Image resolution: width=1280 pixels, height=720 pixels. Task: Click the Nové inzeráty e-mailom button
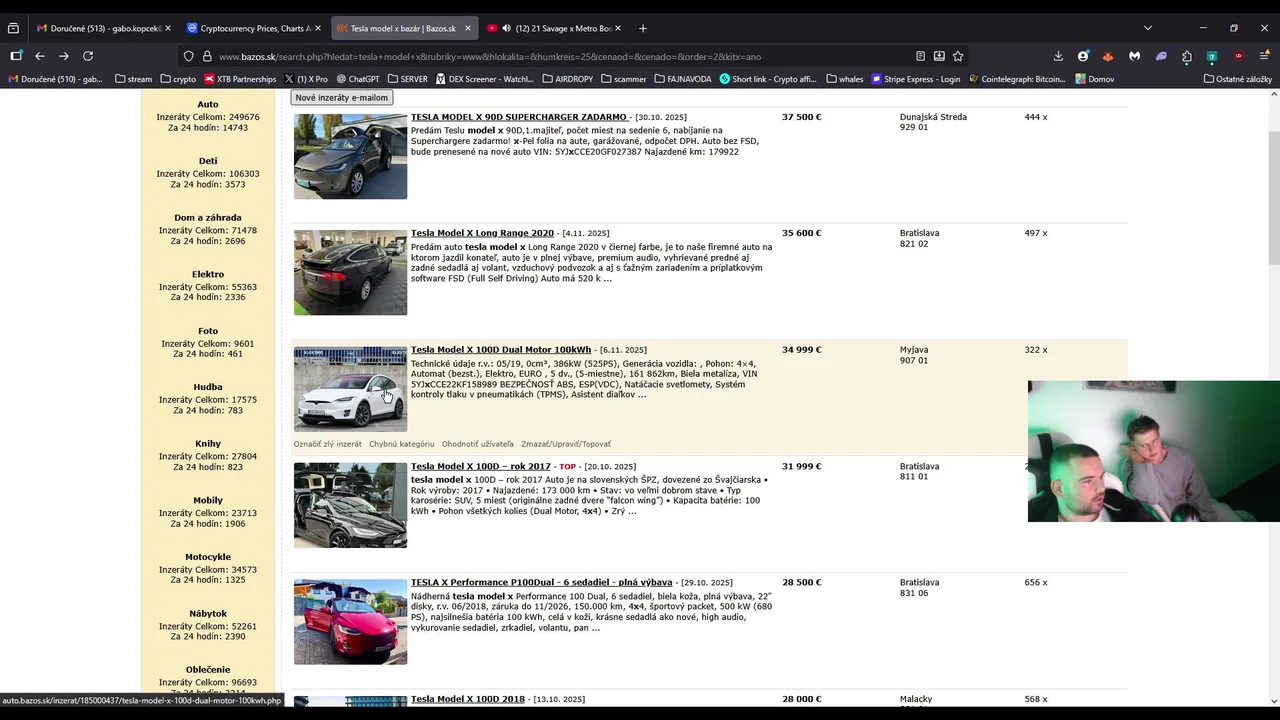(341, 97)
